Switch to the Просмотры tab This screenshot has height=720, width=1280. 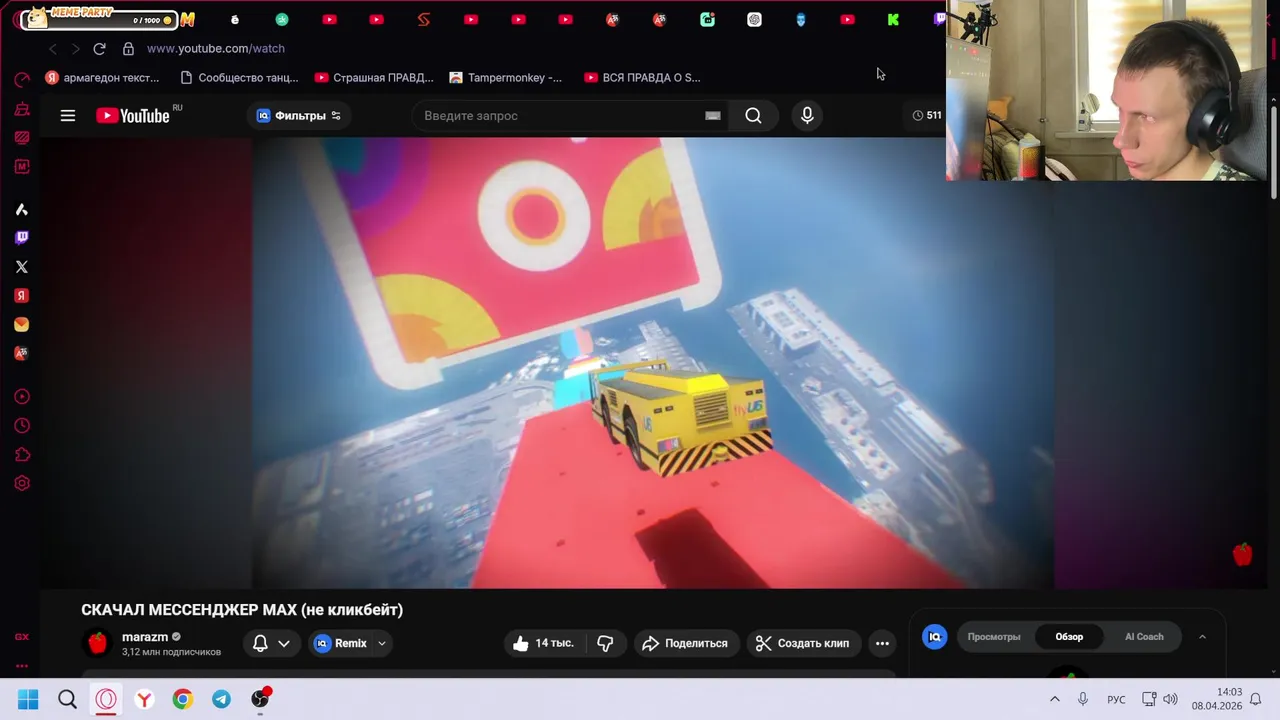tap(994, 637)
